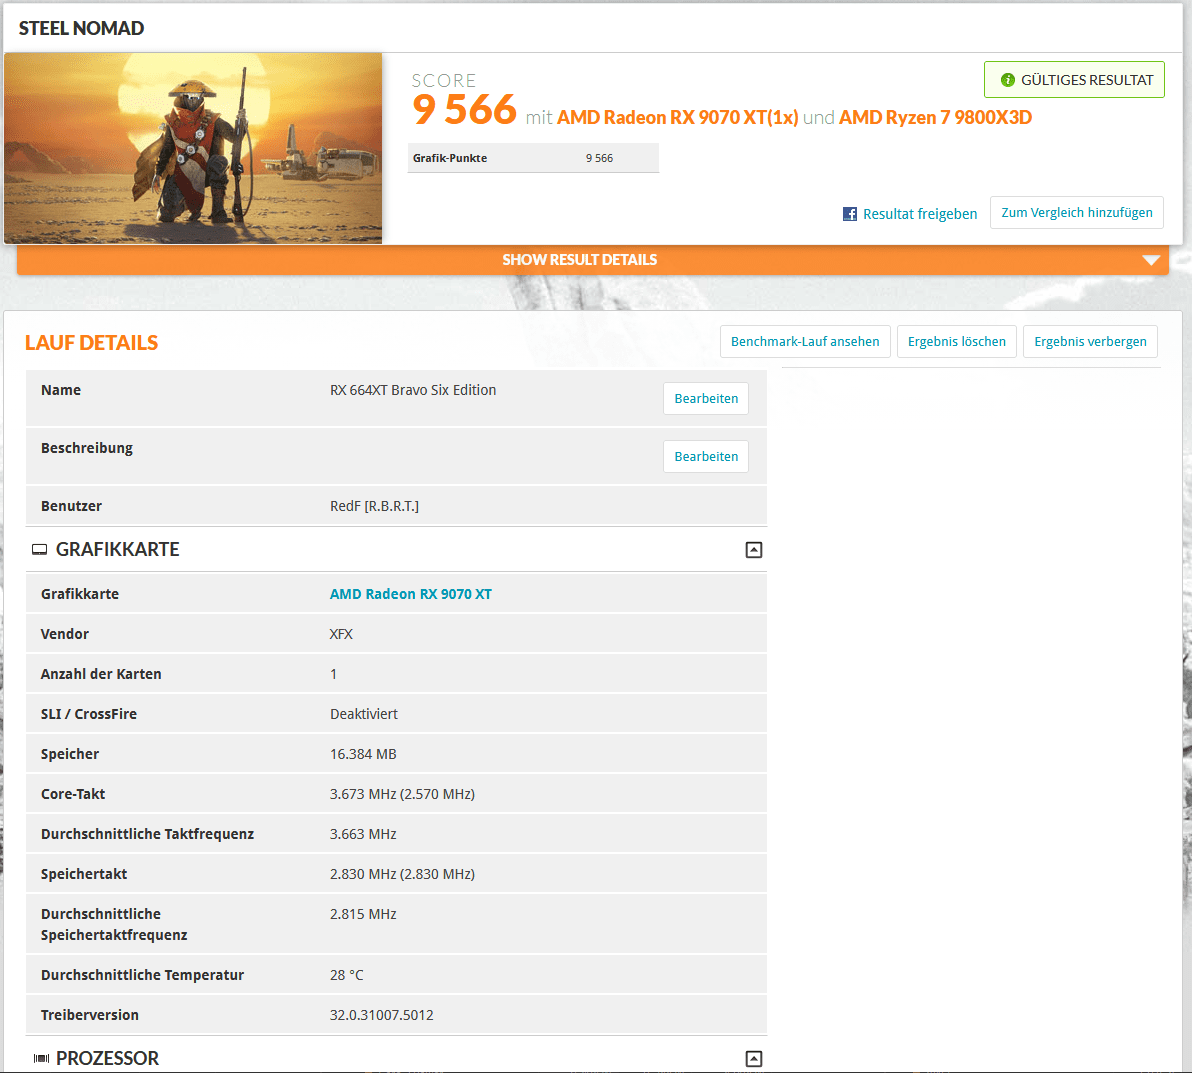The image size is (1192, 1073).
Task: Click the Speicher value 16.384 MB
Action: tap(363, 754)
